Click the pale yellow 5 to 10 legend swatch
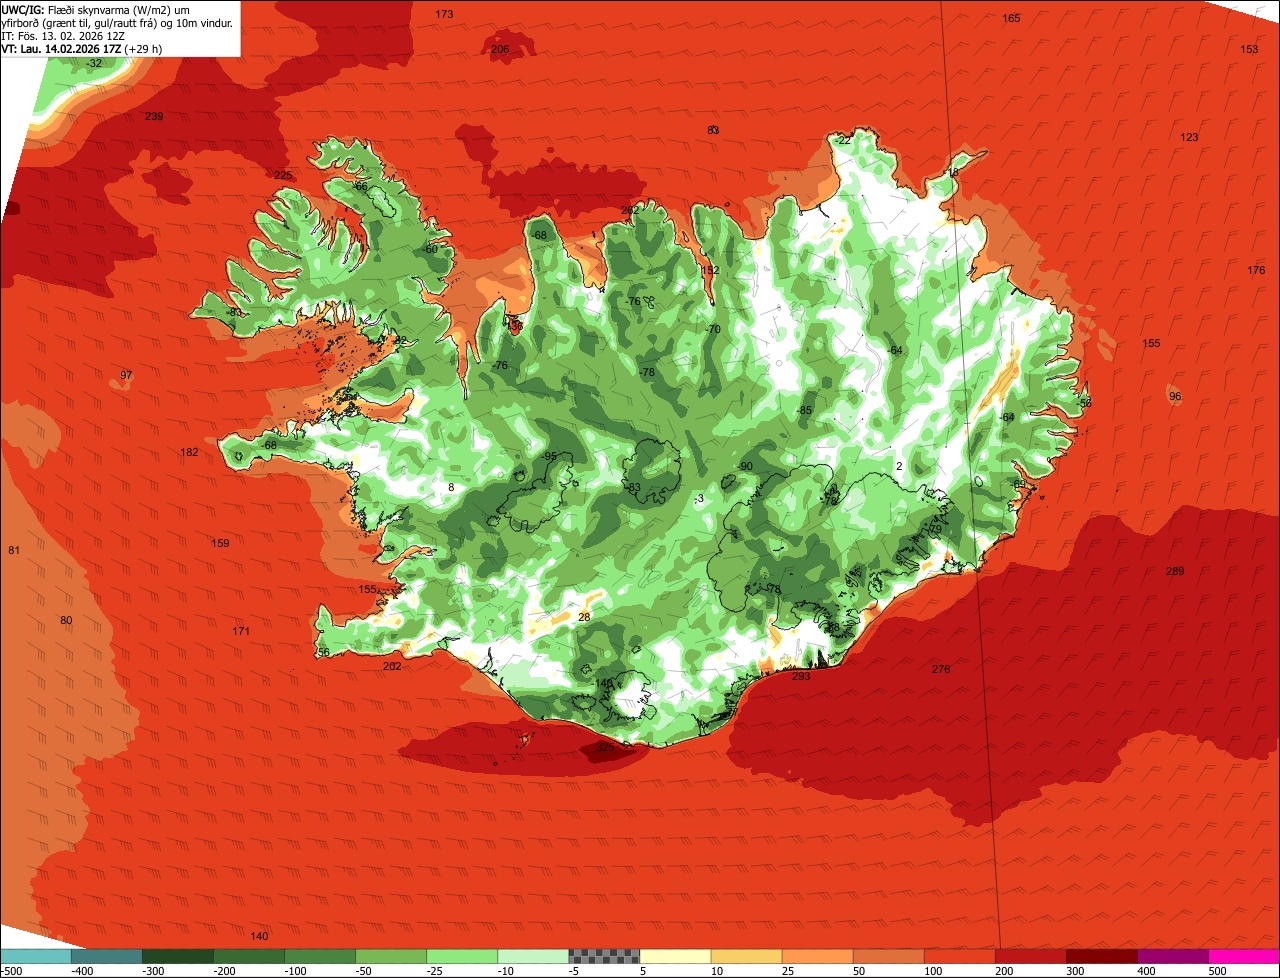The image size is (1280, 978). [x=674, y=956]
